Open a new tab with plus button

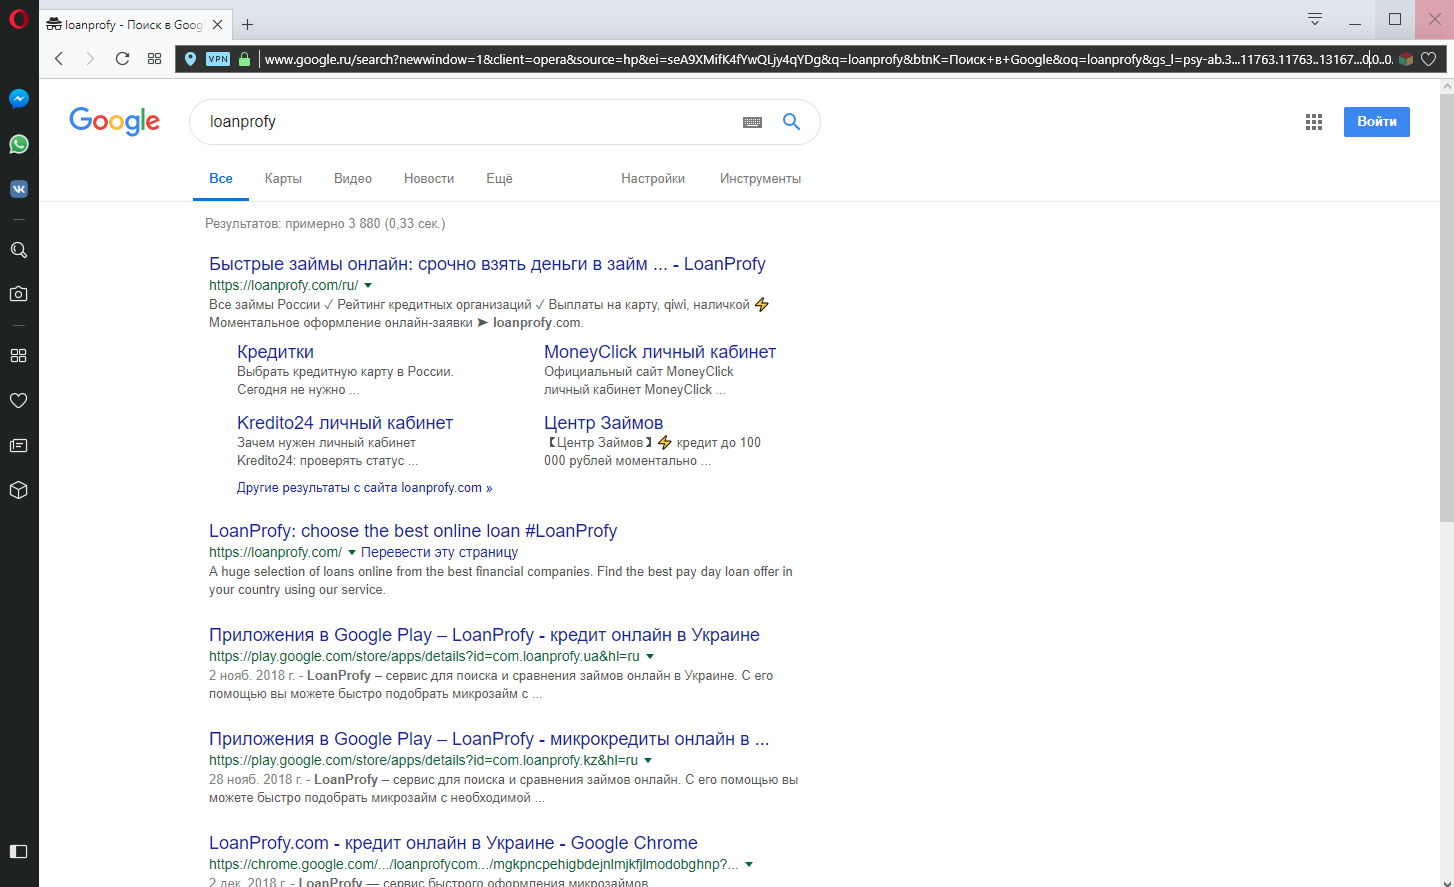[248, 24]
